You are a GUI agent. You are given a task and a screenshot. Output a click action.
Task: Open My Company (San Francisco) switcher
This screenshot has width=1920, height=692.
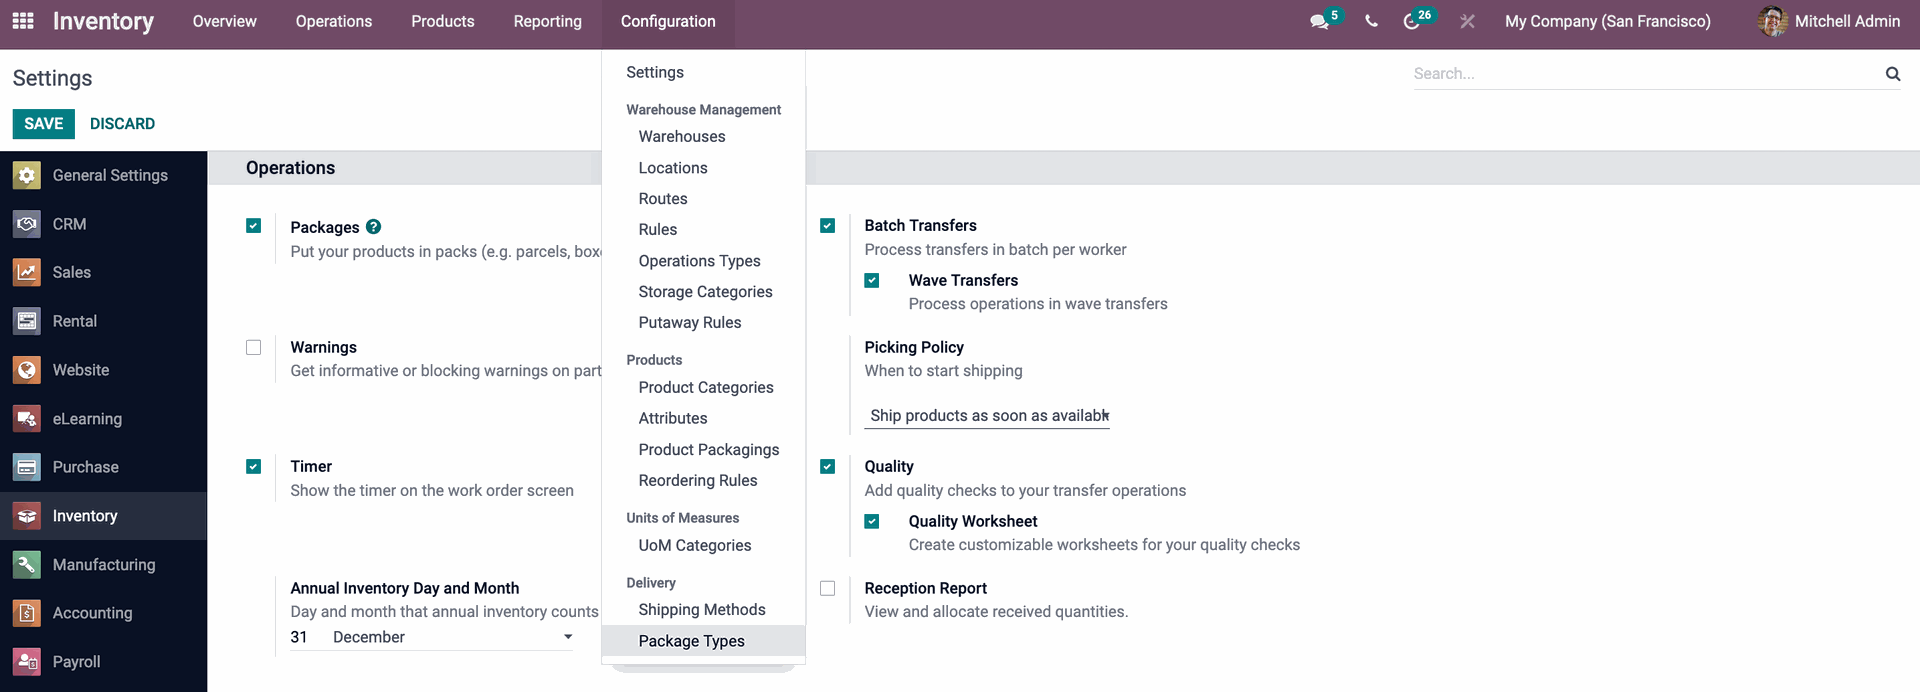click(x=1607, y=21)
